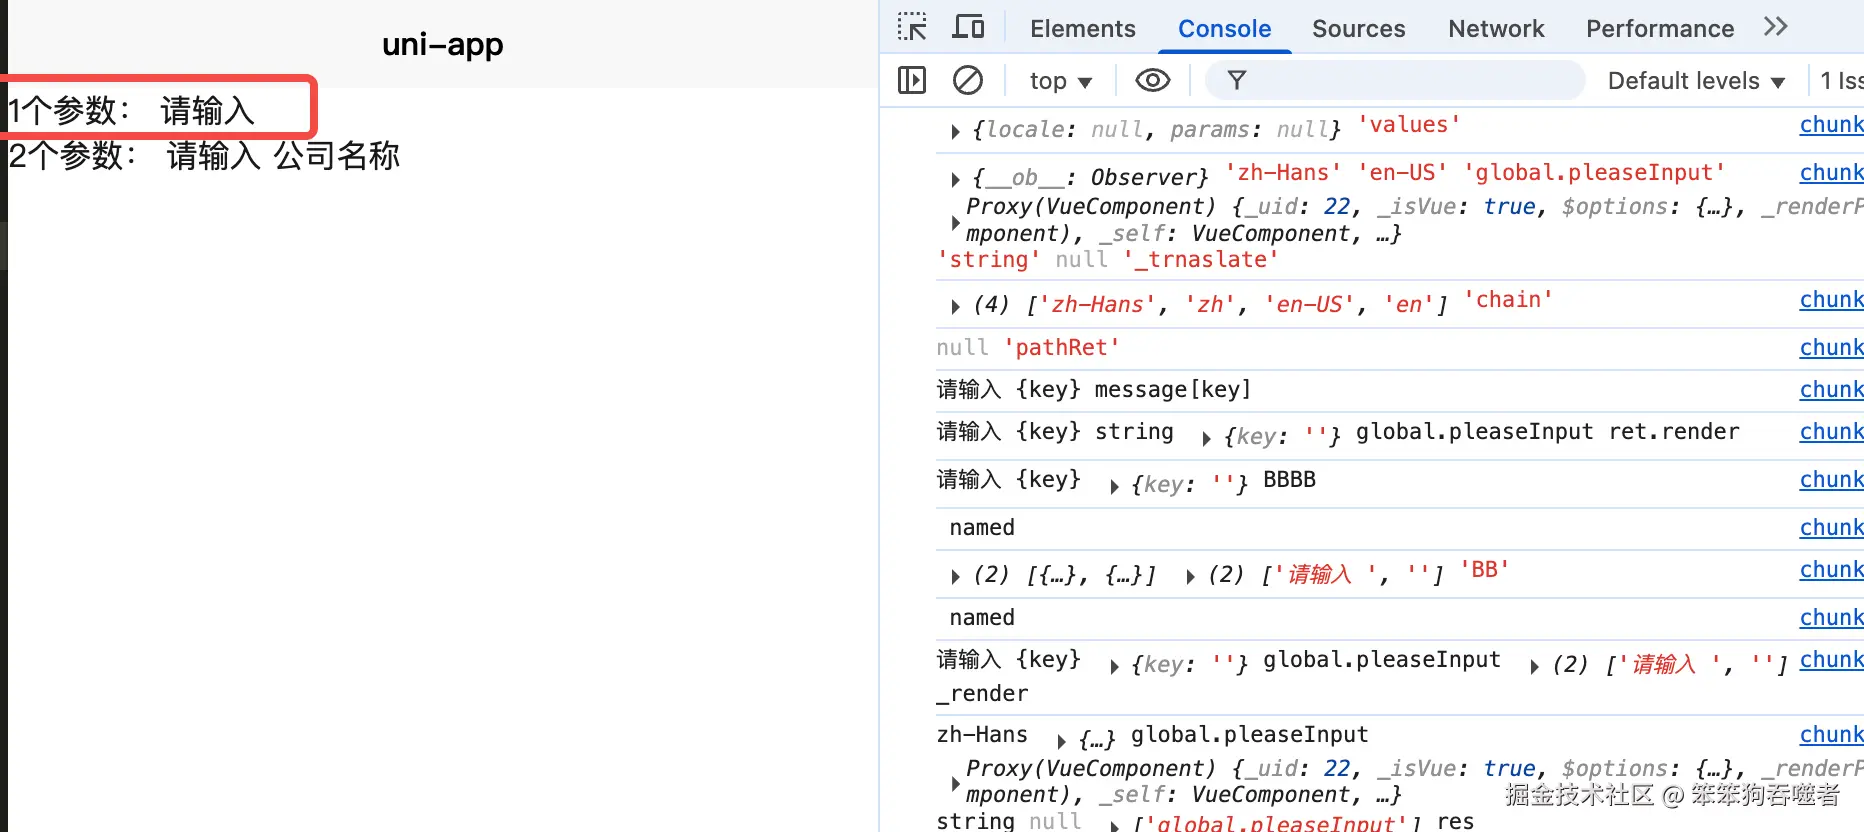This screenshot has height=832, width=1864.
Task: Click the 'global.pleaseInput' red string
Action: tap(1594, 173)
